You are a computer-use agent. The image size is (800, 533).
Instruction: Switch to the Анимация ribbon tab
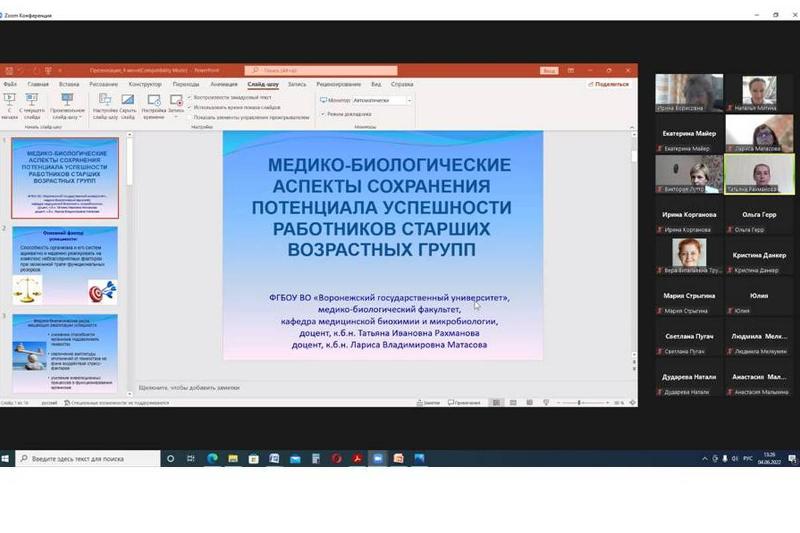point(223,85)
